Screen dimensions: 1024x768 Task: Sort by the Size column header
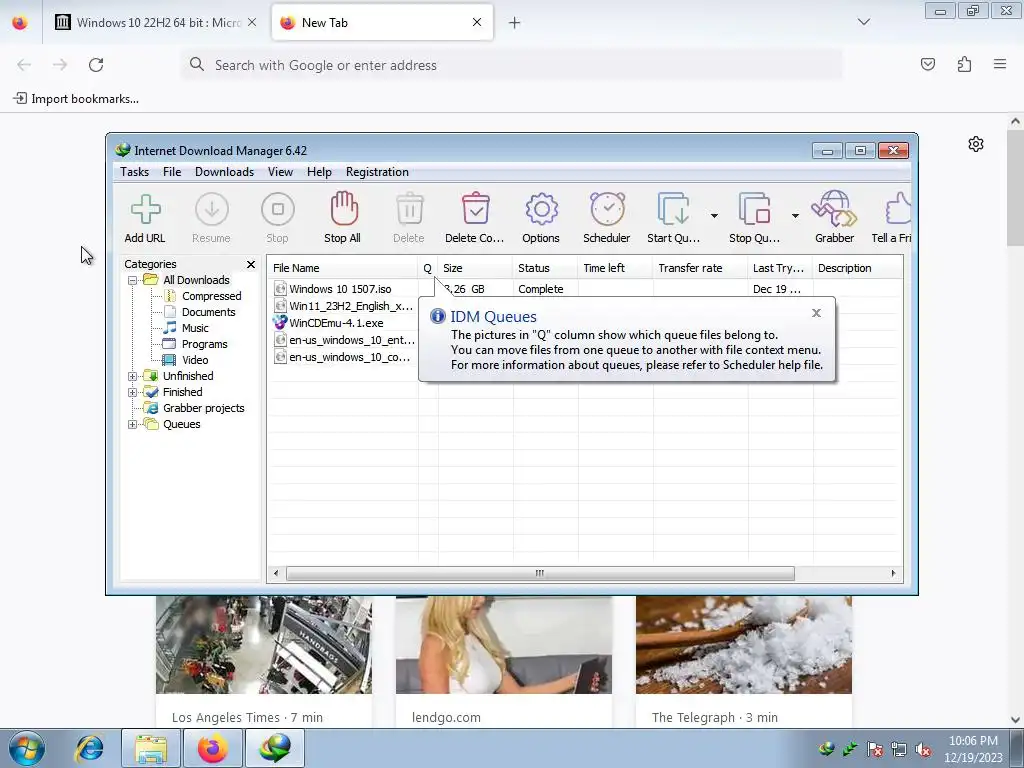click(475, 268)
